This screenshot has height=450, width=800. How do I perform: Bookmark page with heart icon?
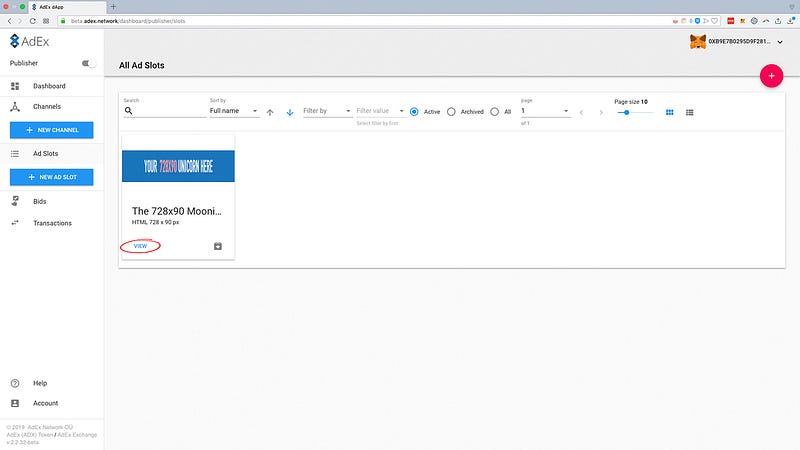pyautogui.click(x=714, y=21)
